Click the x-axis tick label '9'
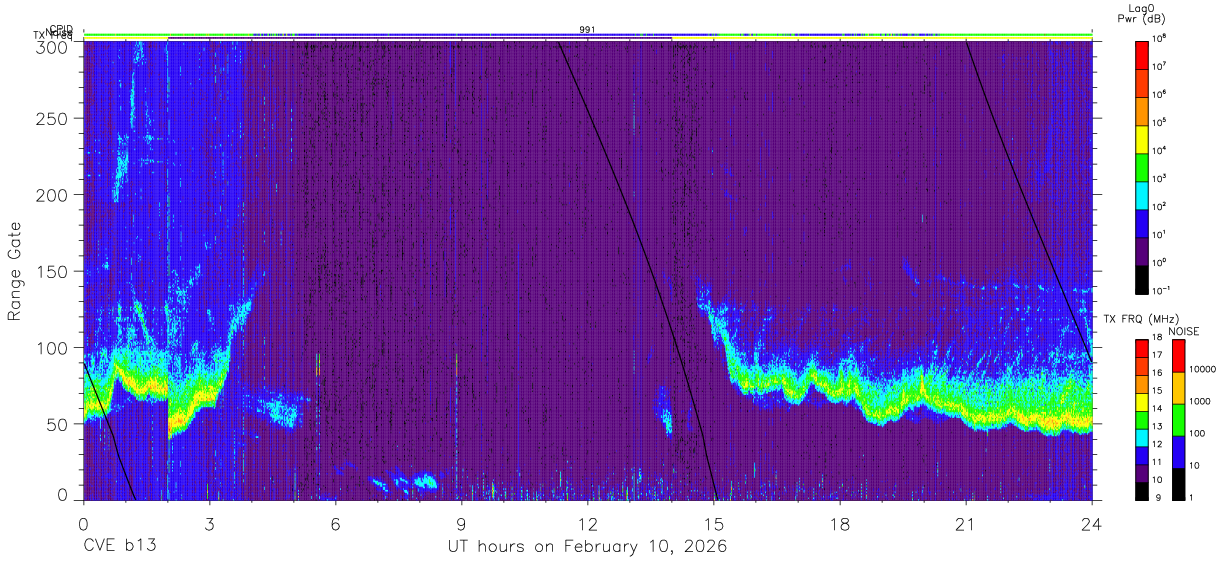 [461, 523]
